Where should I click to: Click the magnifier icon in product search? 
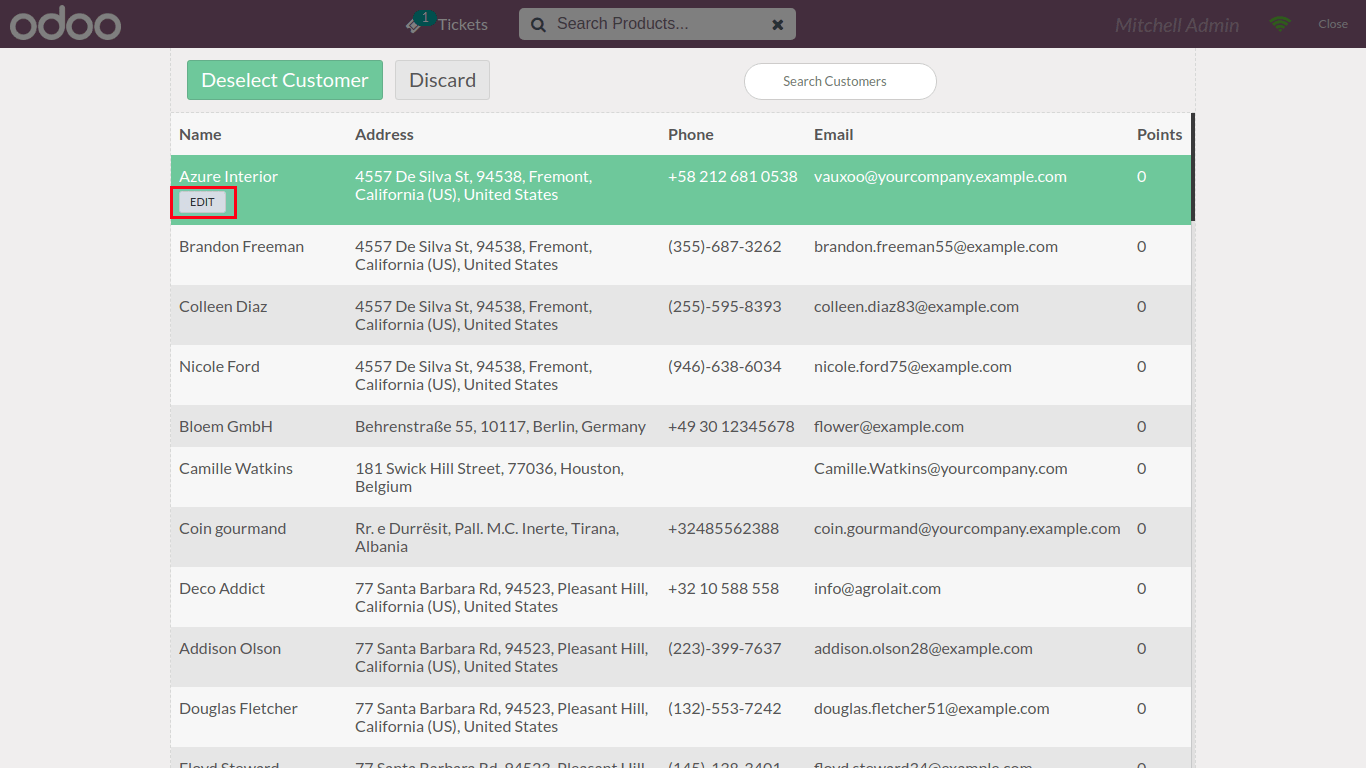click(x=538, y=25)
